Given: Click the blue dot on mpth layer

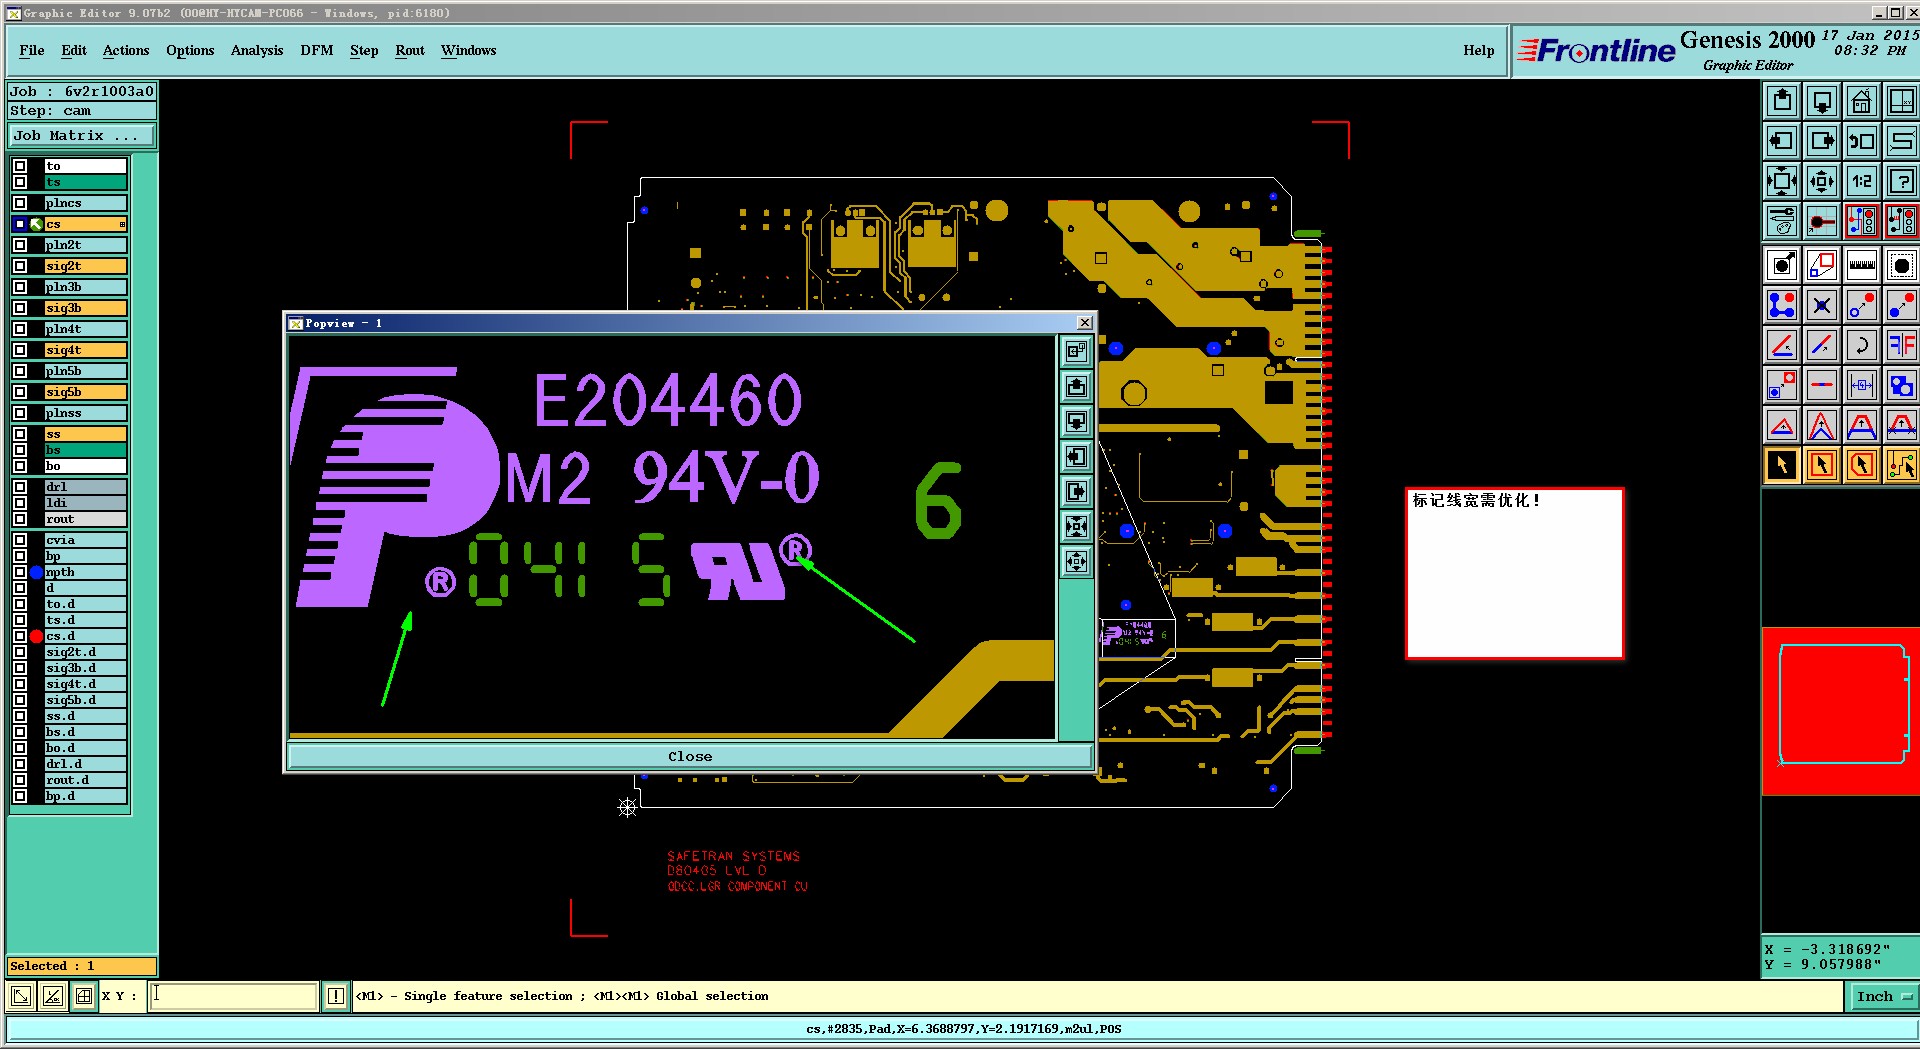Looking at the screenshot, I should tap(37, 572).
